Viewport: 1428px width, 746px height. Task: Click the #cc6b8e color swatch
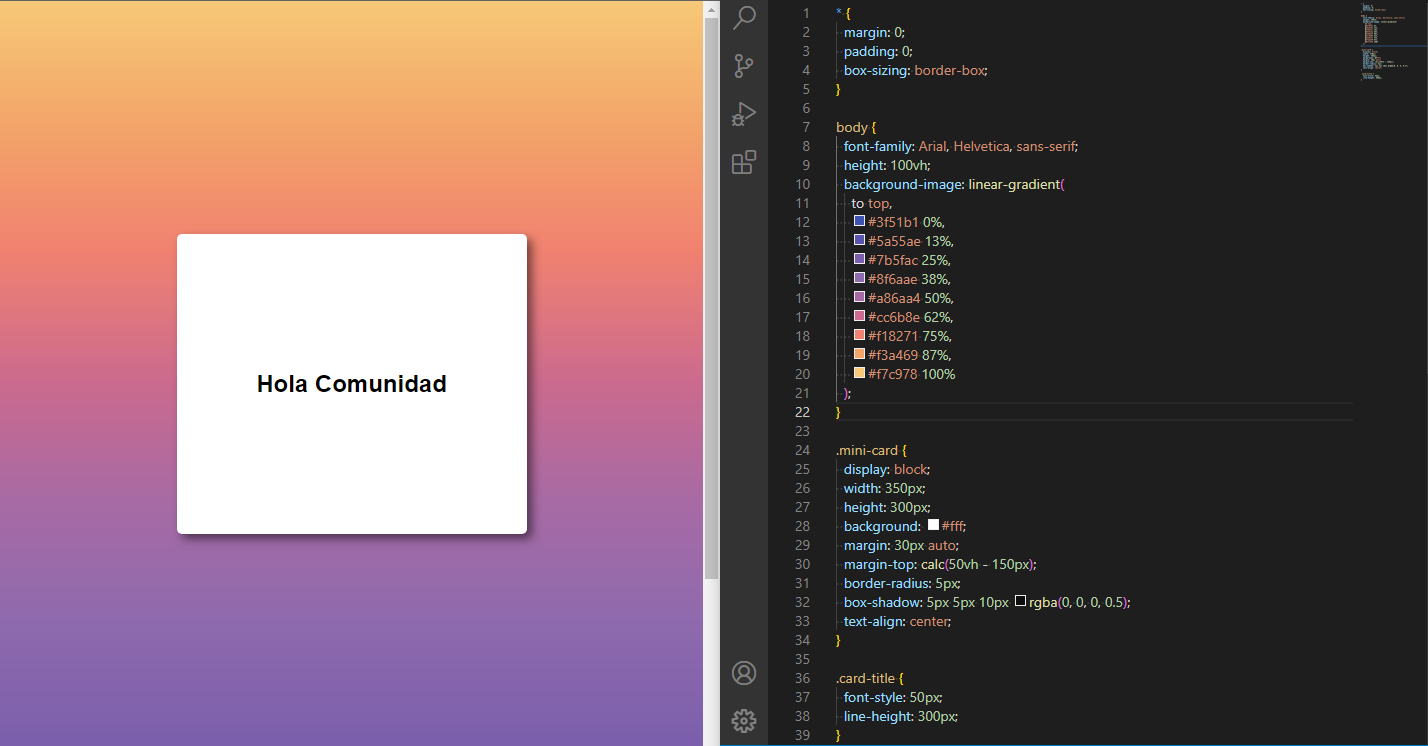pos(860,316)
